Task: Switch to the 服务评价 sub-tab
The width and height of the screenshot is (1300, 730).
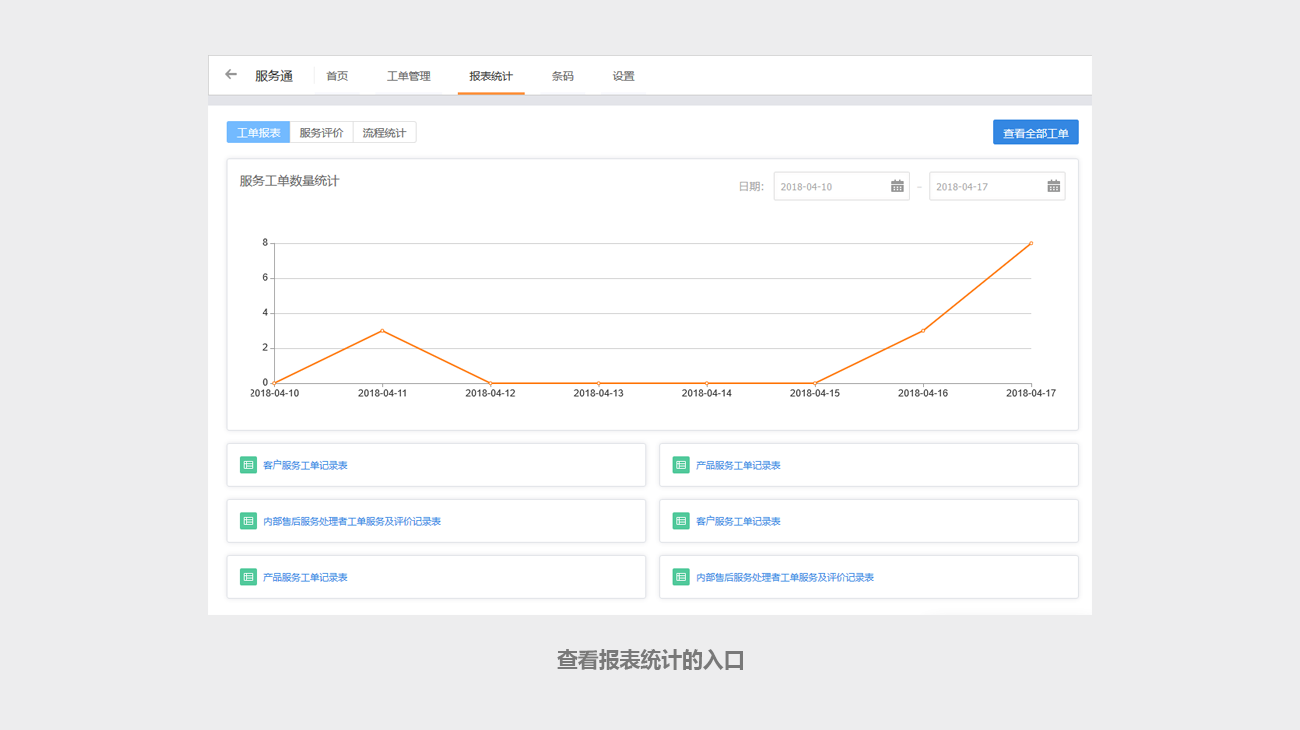Action: point(321,133)
